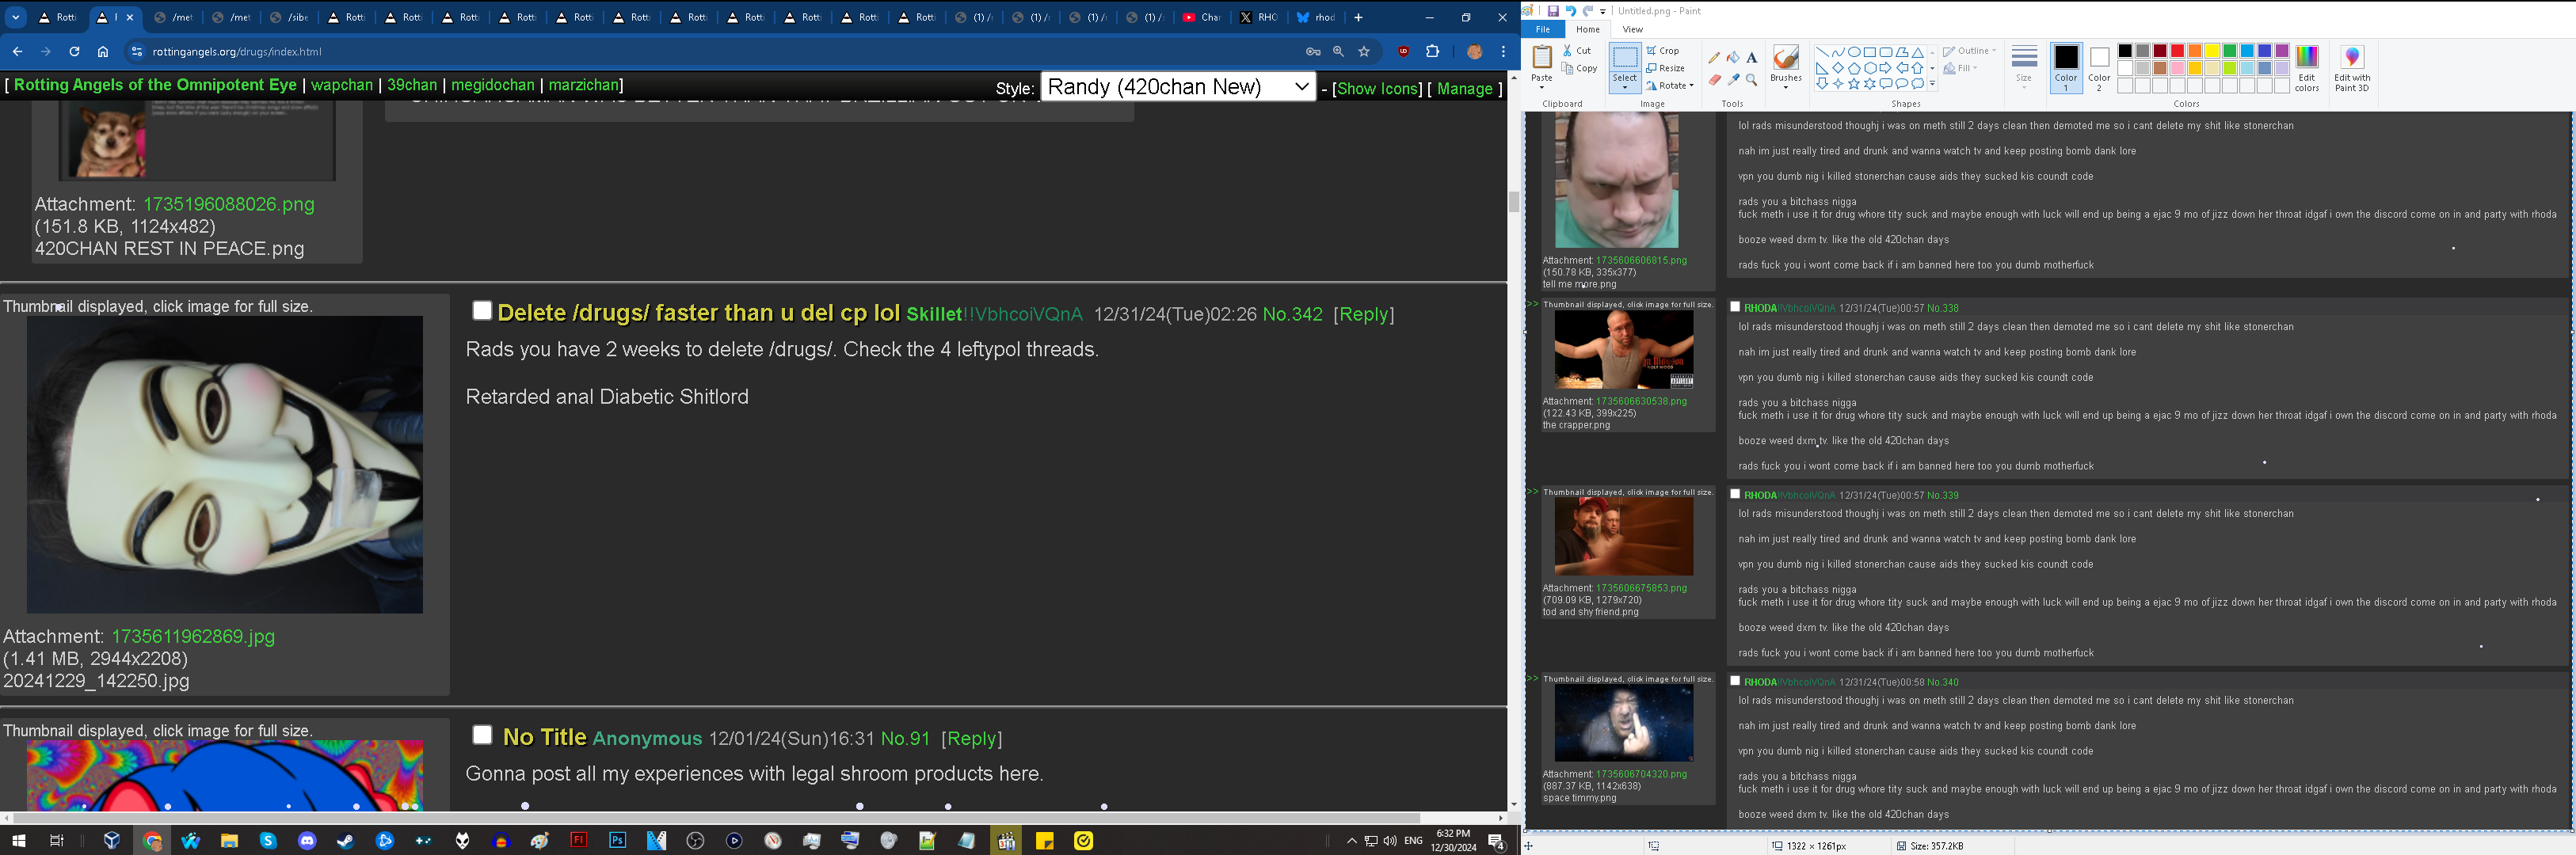
Task: Select the Oval shape in Shapes gallery
Action: click(1854, 52)
